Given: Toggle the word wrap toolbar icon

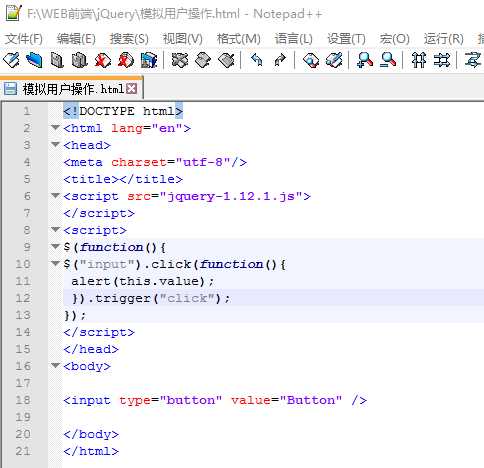Looking at the screenshot, I should coord(473,60).
